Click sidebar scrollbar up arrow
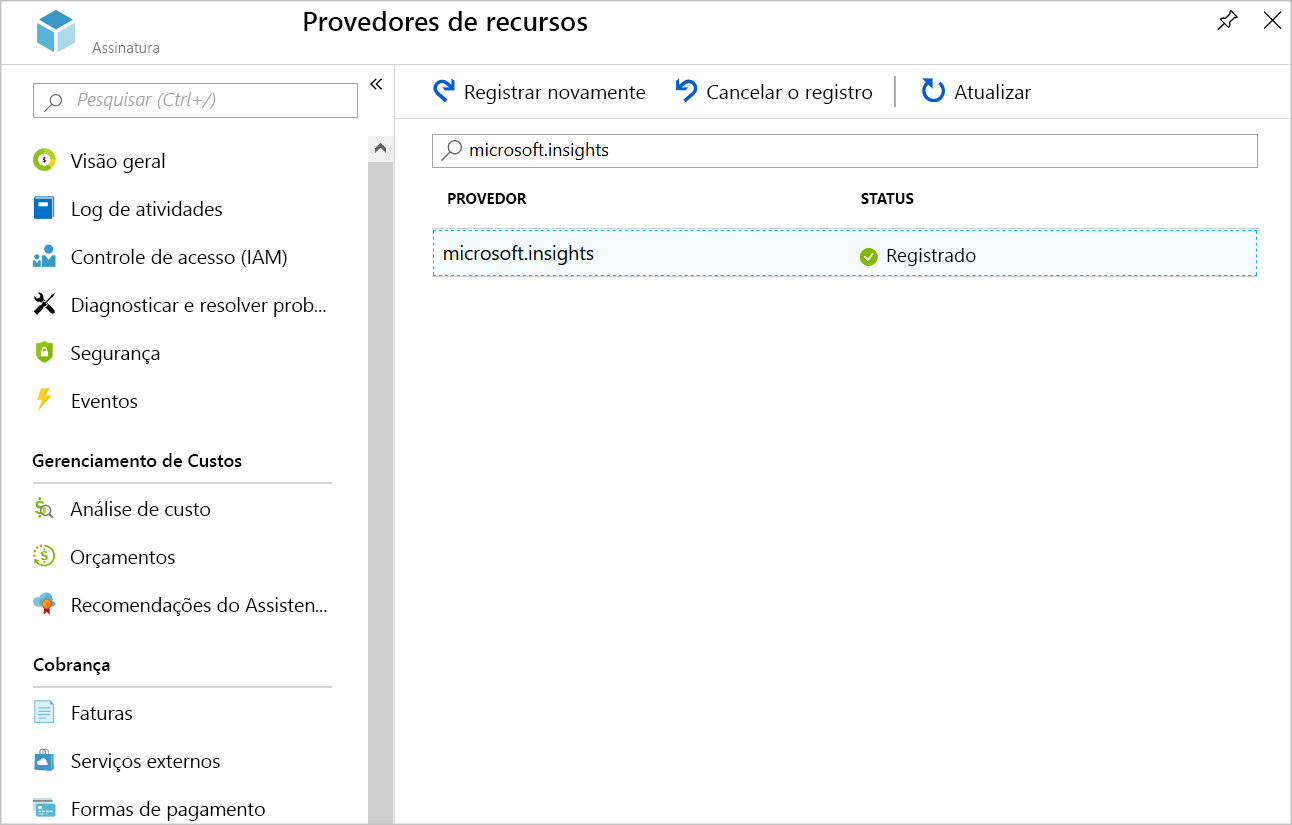The width and height of the screenshot is (1292, 825). (380, 148)
